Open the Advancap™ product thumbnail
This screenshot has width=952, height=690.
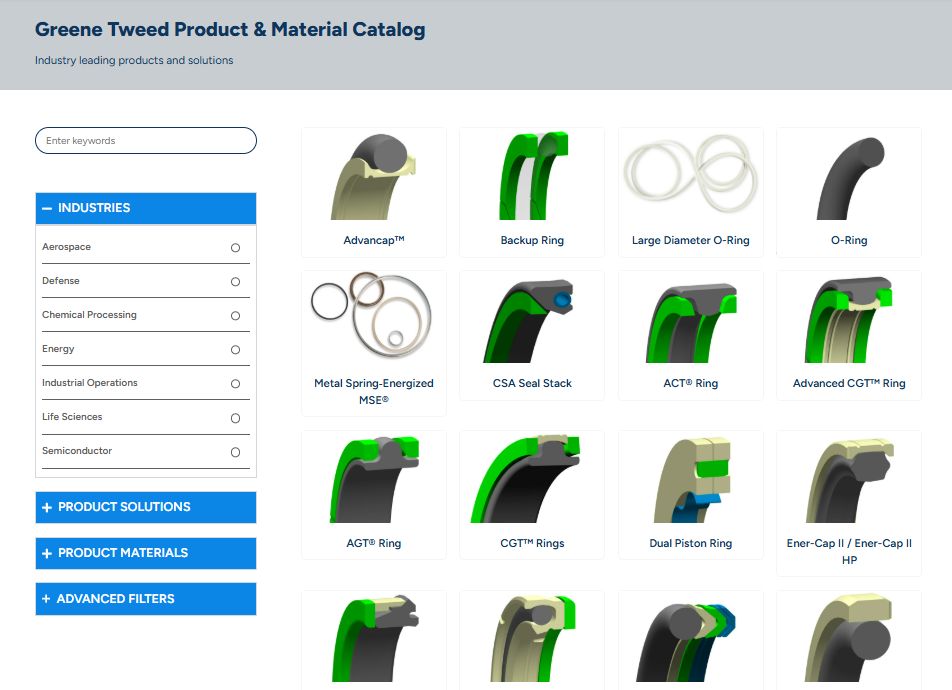[373, 178]
